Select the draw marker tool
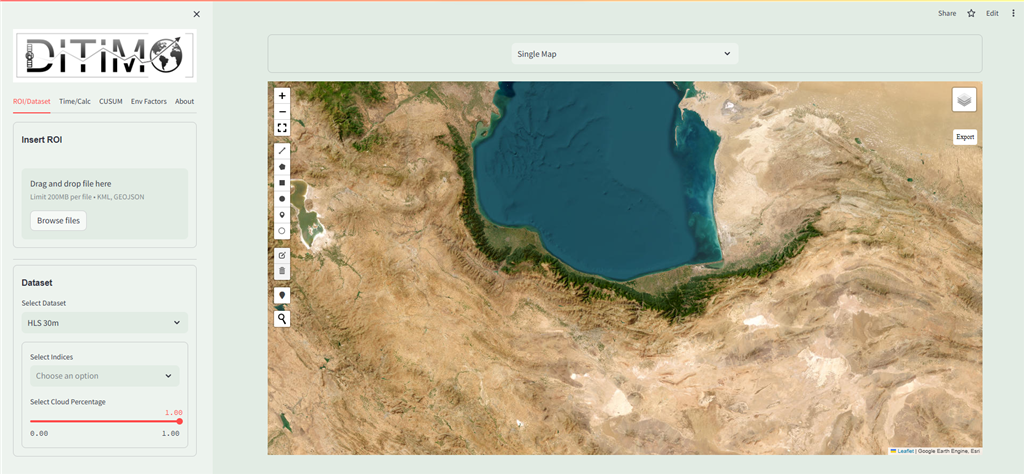 282,214
